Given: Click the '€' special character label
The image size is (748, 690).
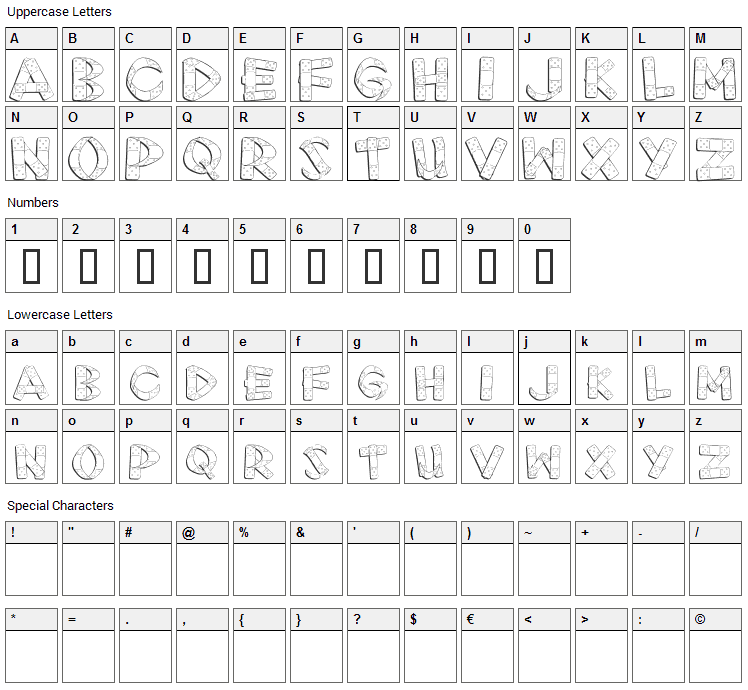Looking at the screenshot, I should [x=488, y=619].
